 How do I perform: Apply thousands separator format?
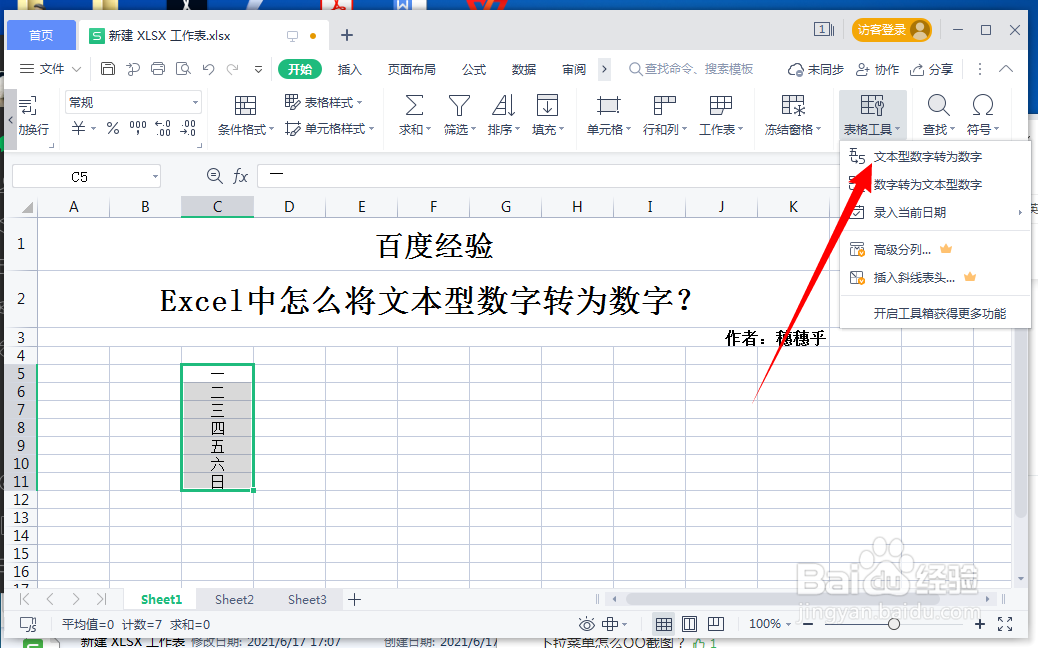click(x=138, y=128)
